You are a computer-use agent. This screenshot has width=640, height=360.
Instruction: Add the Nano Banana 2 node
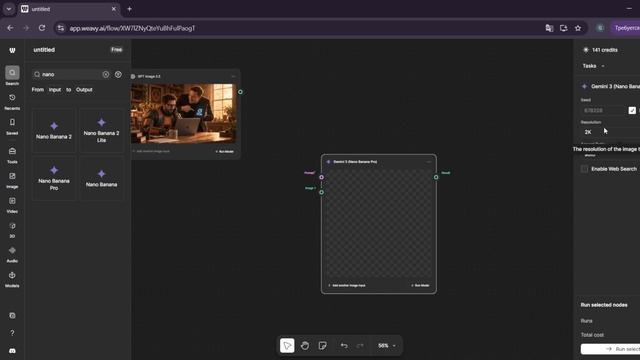click(54, 131)
